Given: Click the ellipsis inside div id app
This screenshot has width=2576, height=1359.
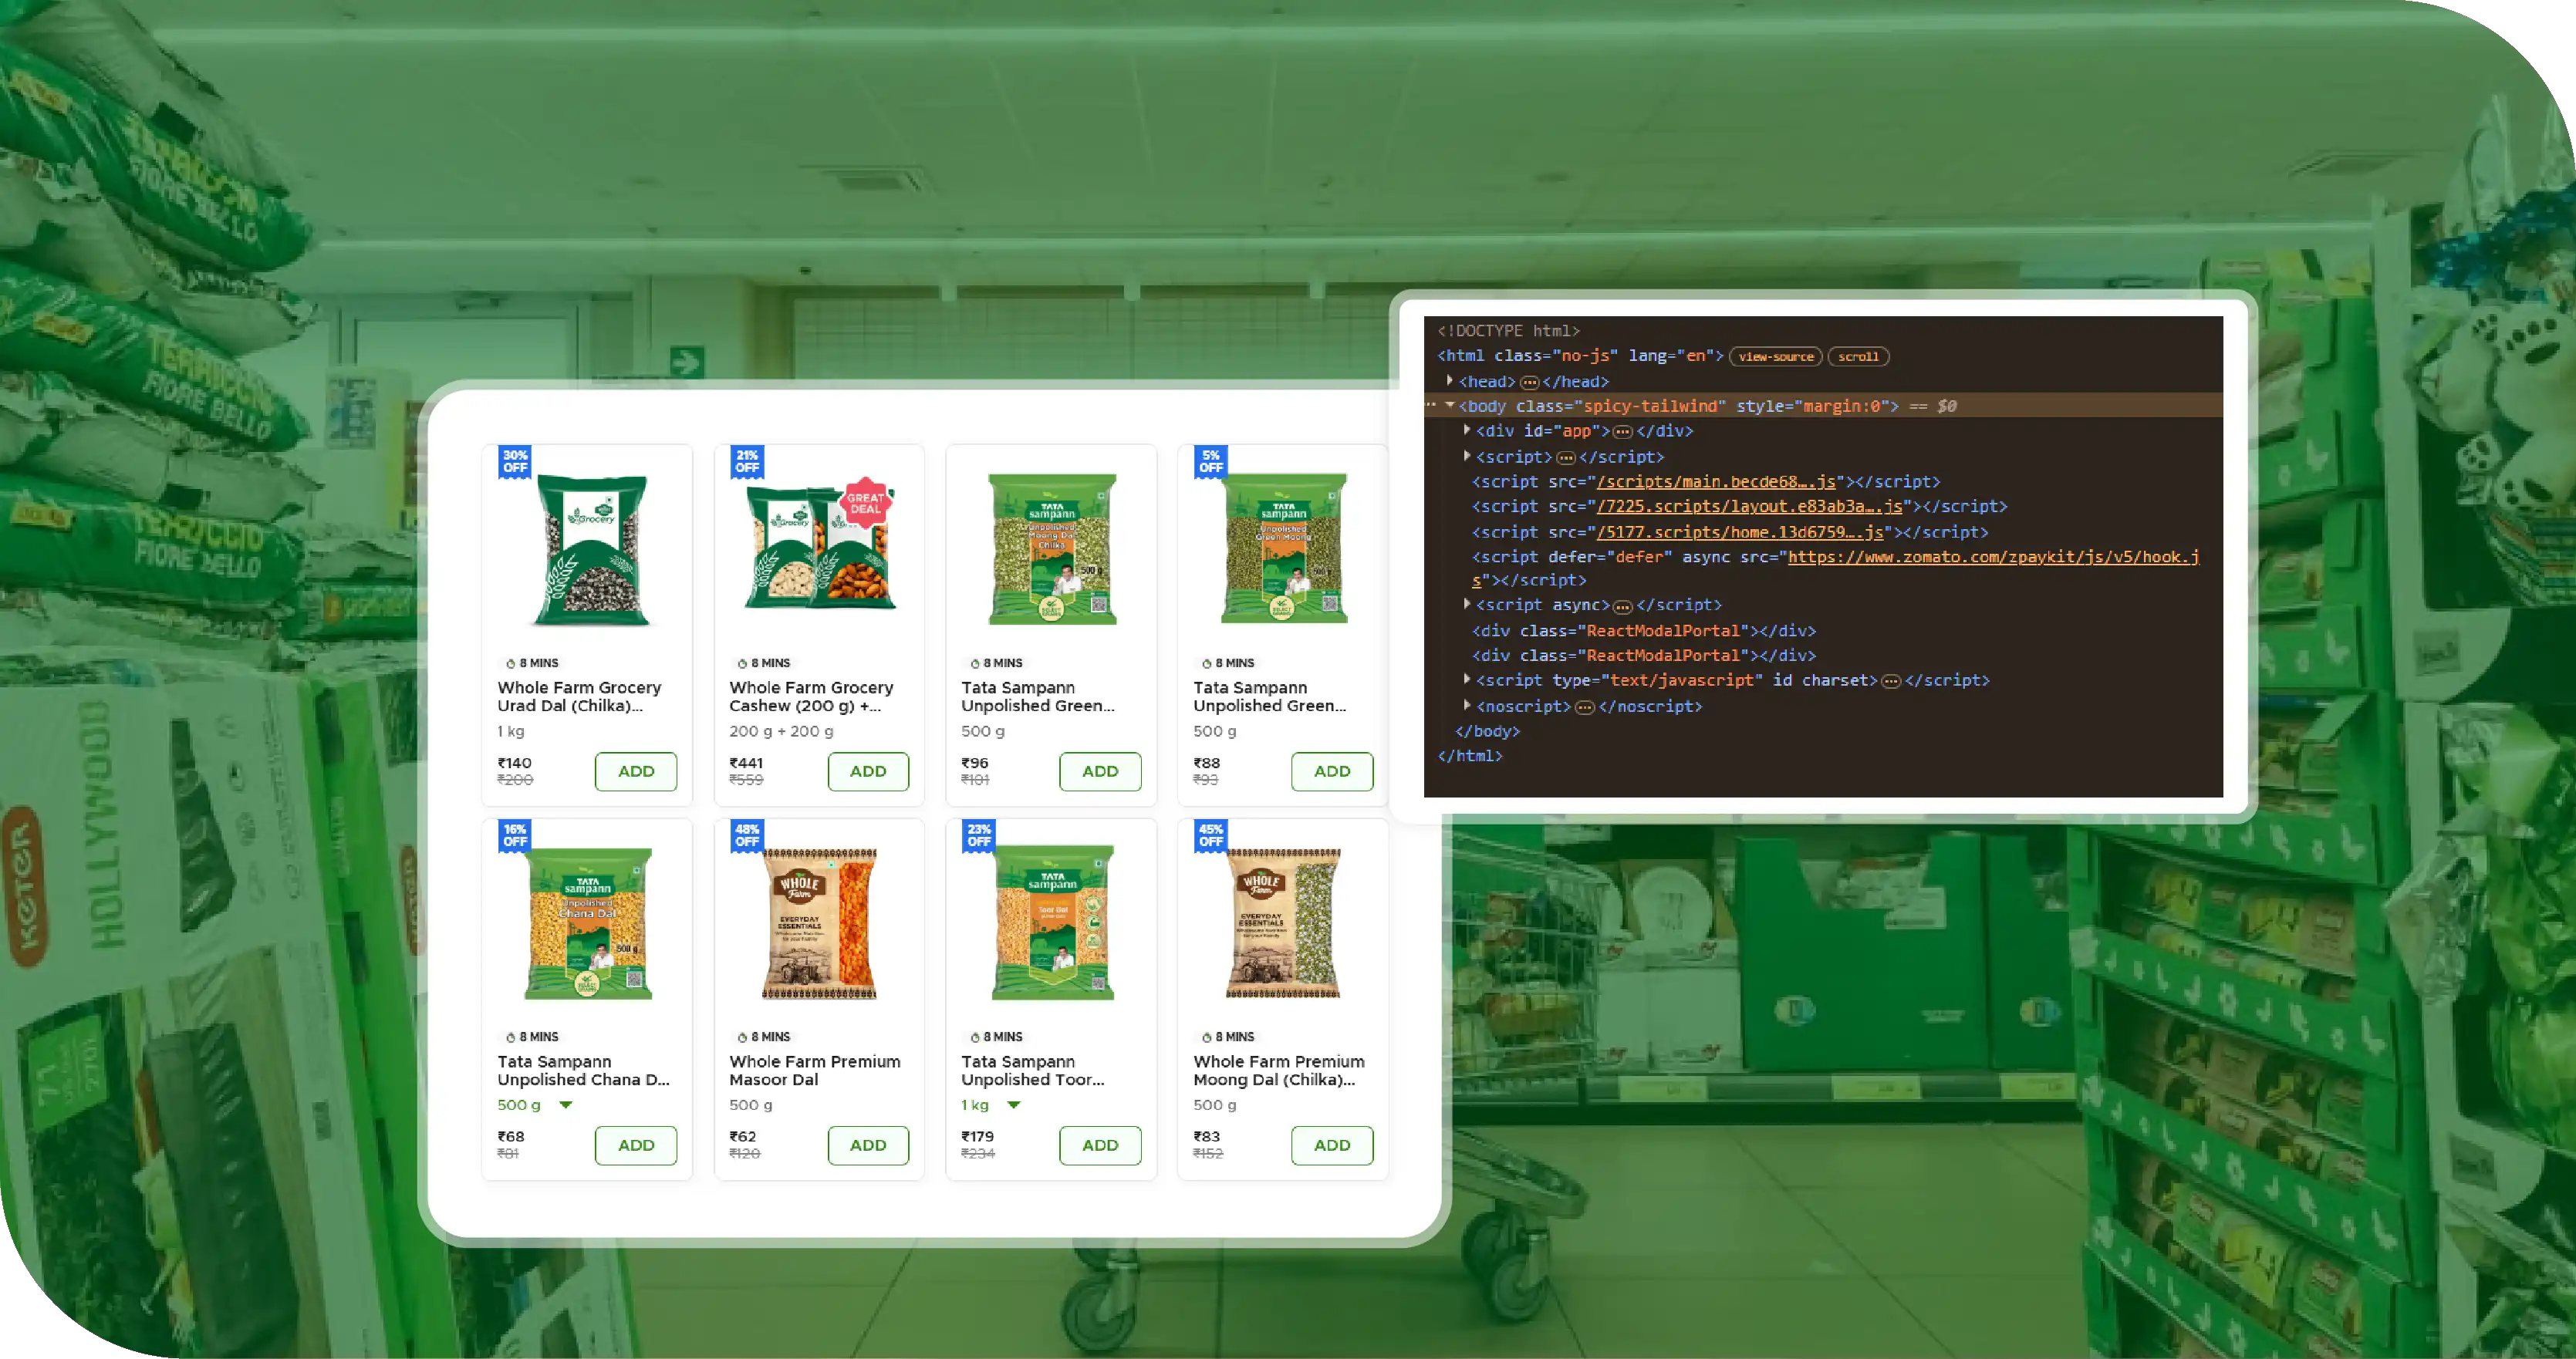Looking at the screenshot, I should [x=1623, y=432].
